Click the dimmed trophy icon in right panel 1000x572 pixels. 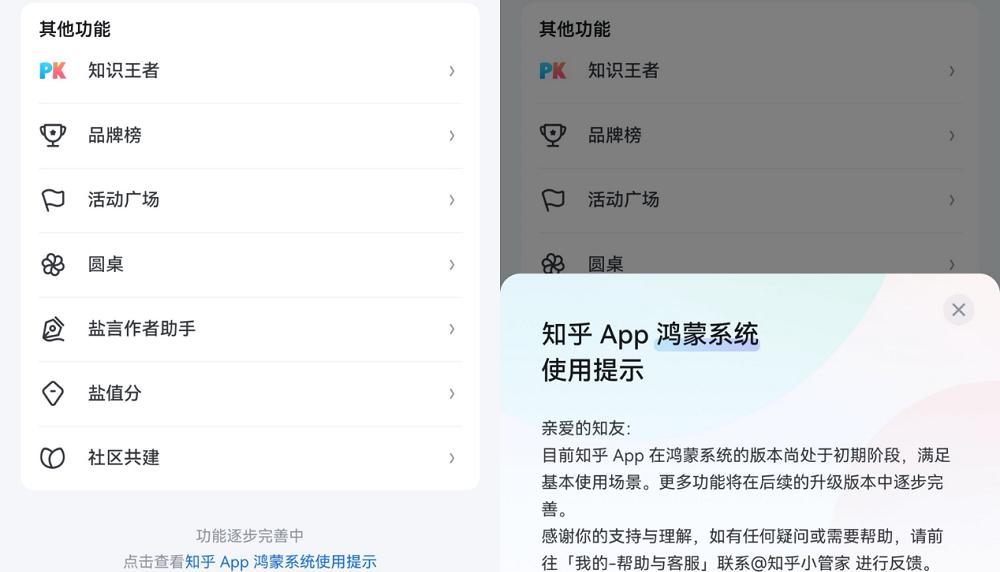pos(553,135)
